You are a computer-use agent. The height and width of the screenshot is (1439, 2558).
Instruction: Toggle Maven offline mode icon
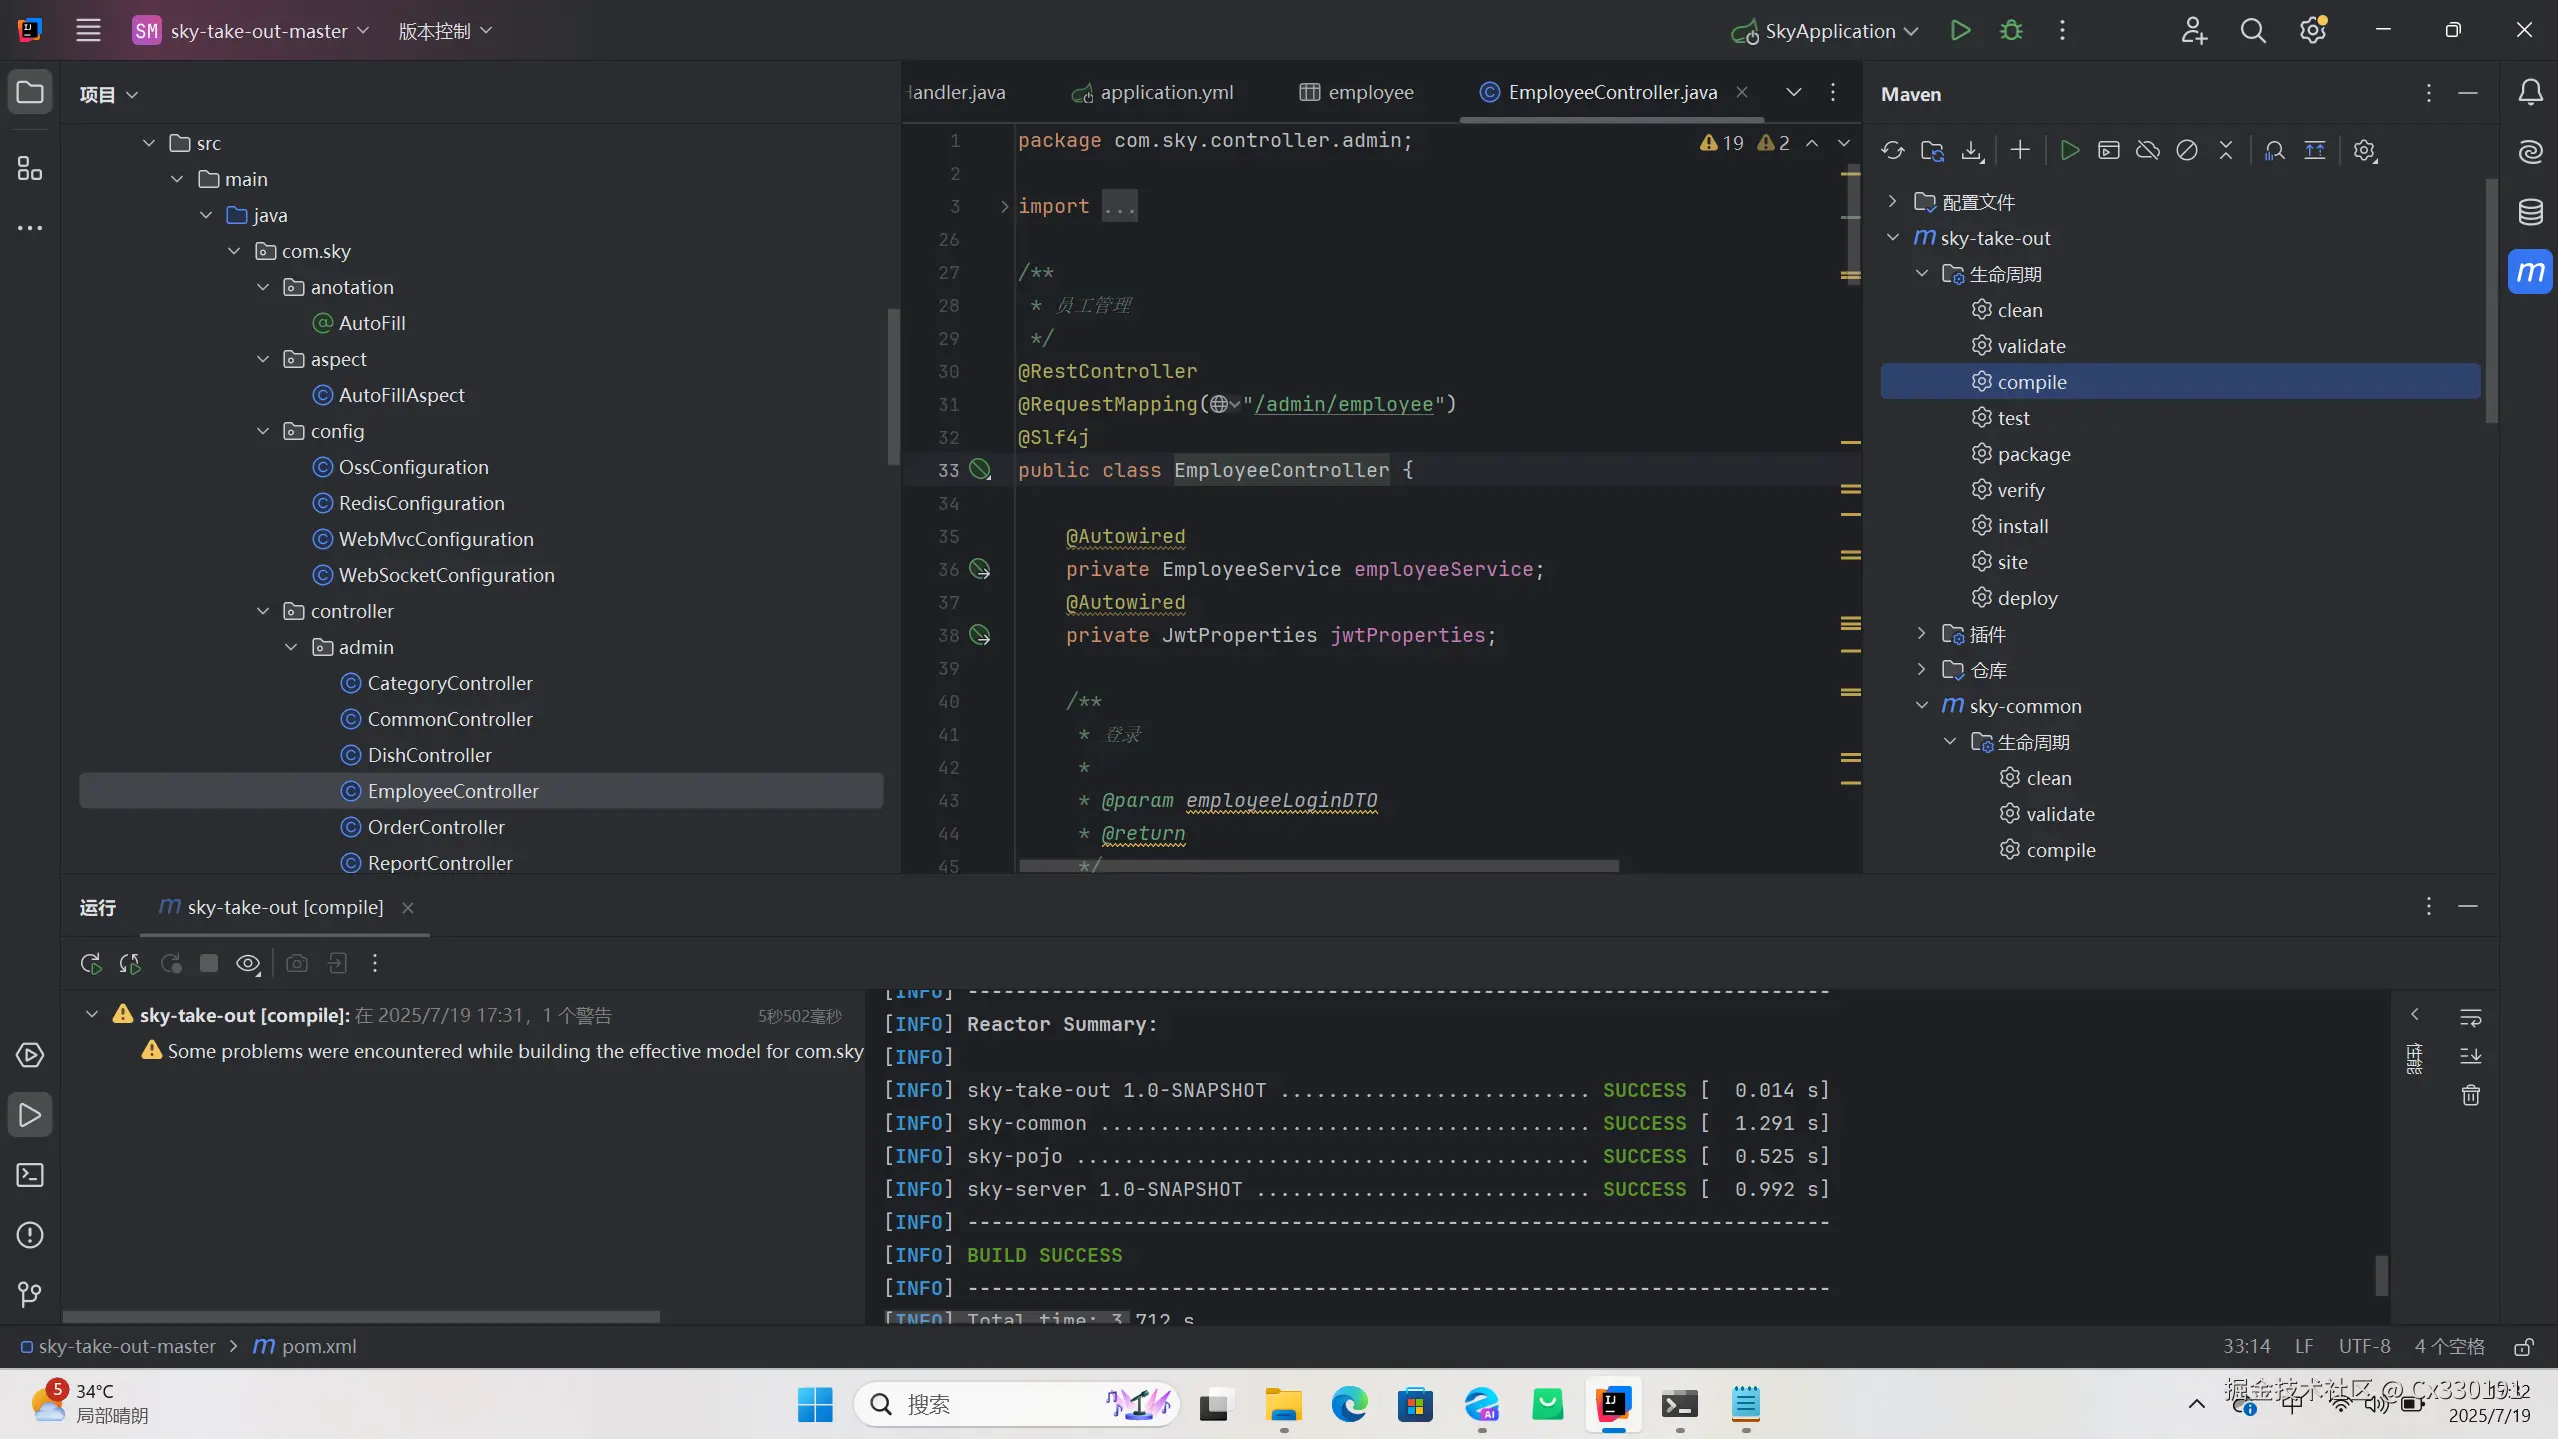(x=2147, y=151)
